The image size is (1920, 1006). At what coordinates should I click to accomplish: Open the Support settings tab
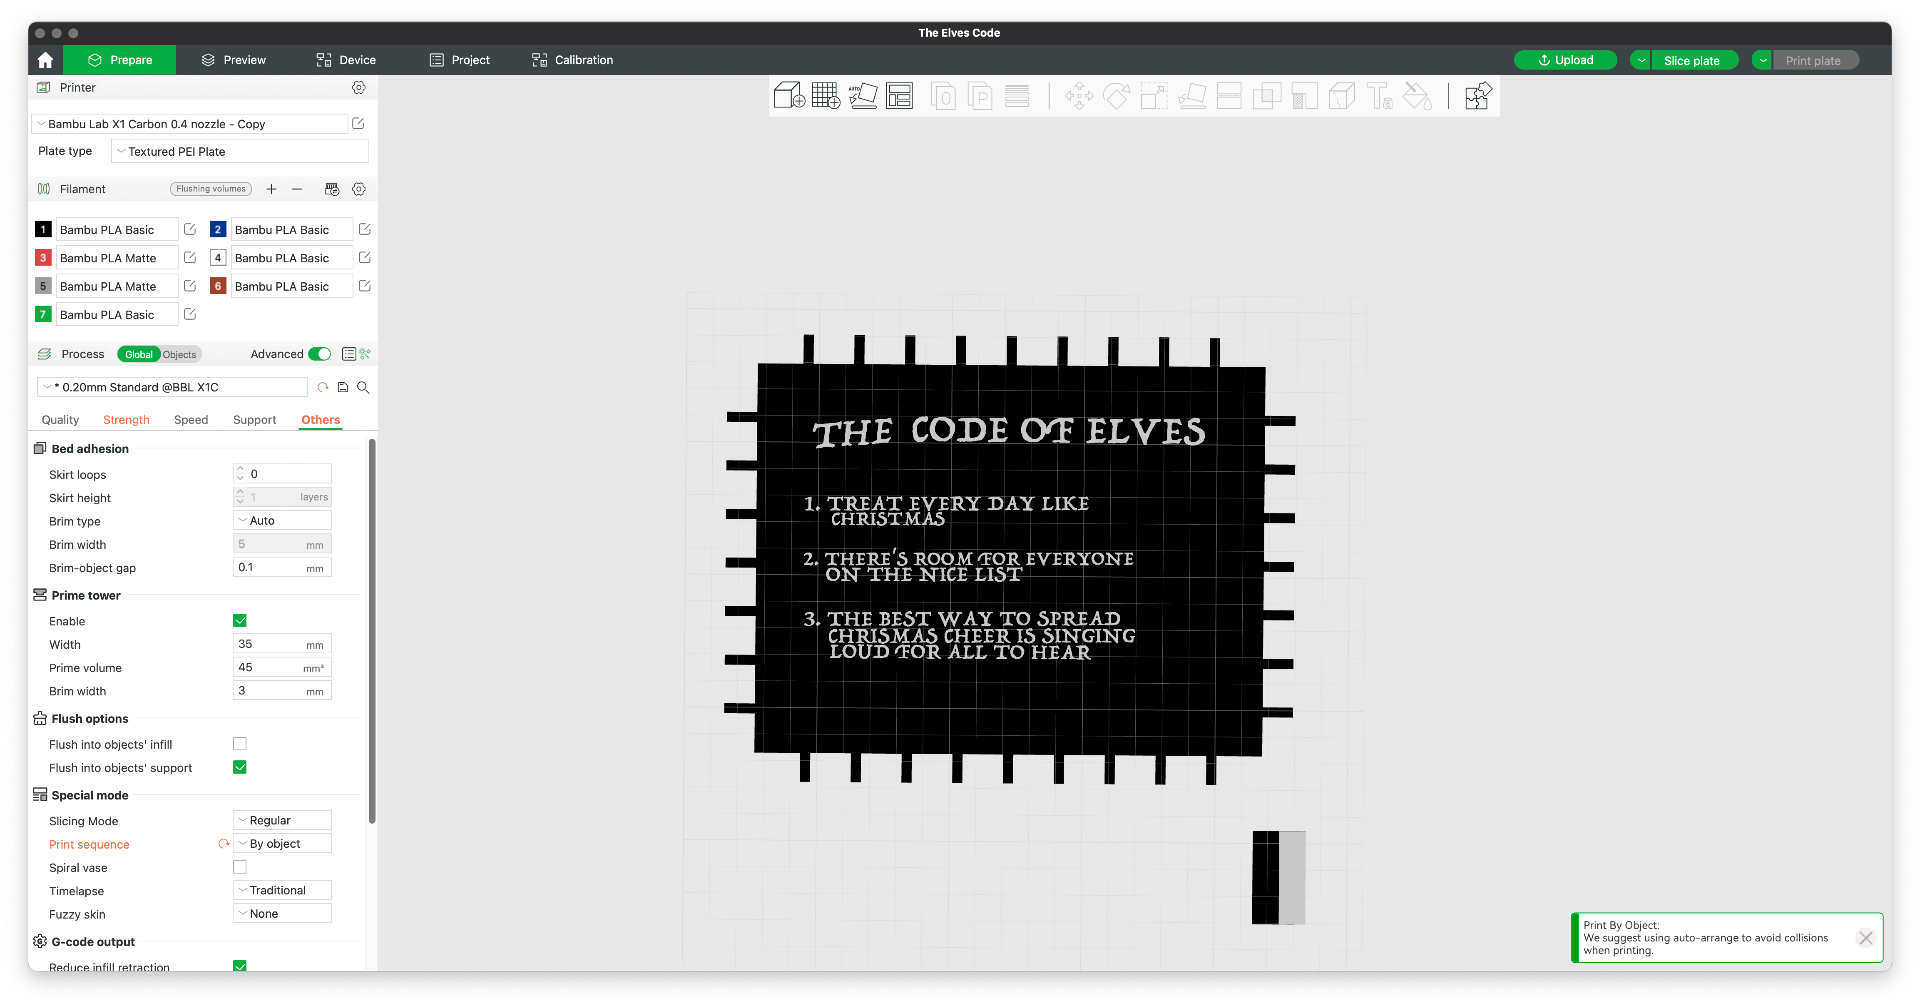tap(254, 420)
